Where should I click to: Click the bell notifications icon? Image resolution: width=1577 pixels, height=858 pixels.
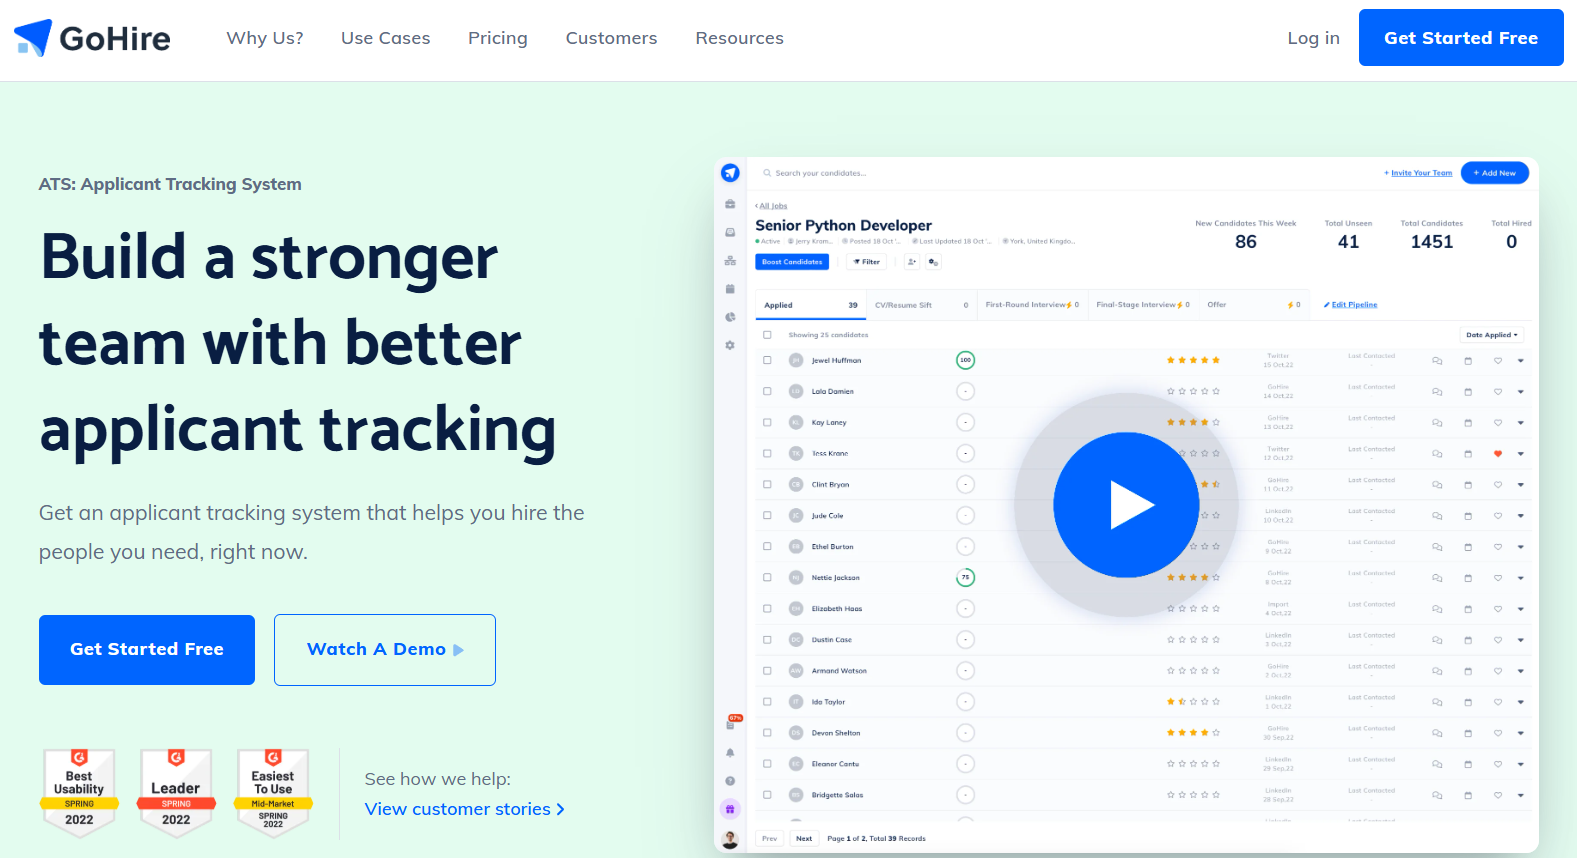tap(730, 753)
